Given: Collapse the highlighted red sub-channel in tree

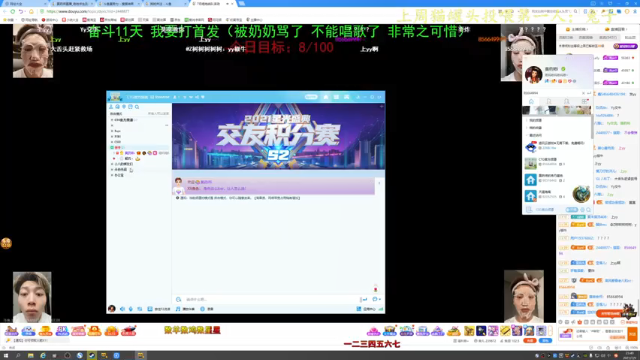Looking at the screenshot, I should point(112,147).
